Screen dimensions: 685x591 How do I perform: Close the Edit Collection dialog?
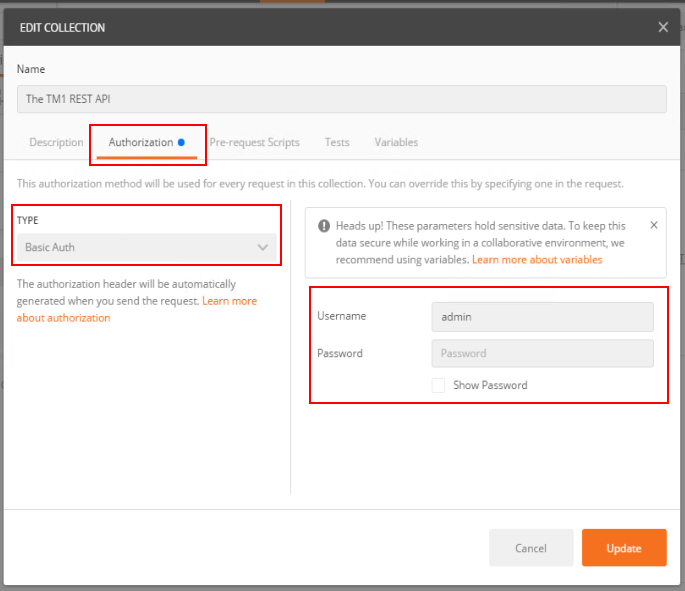pos(663,27)
